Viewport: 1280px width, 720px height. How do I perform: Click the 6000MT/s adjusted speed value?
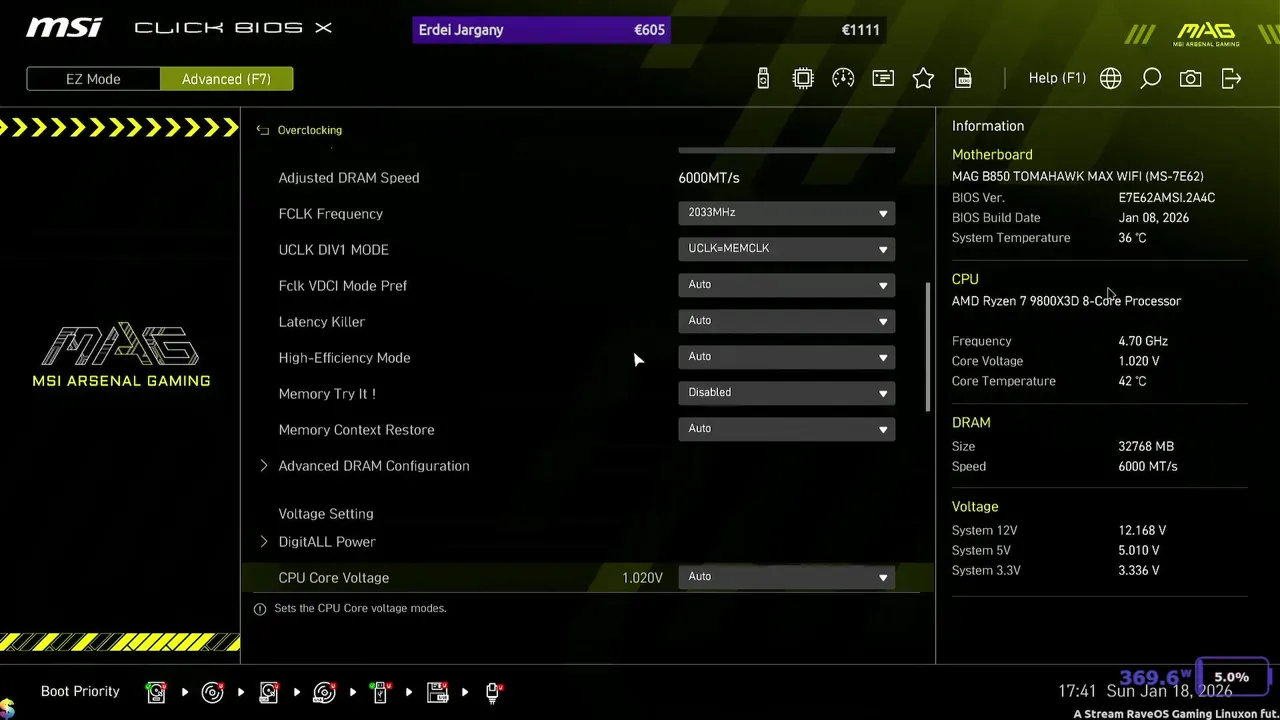[x=709, y=178]
